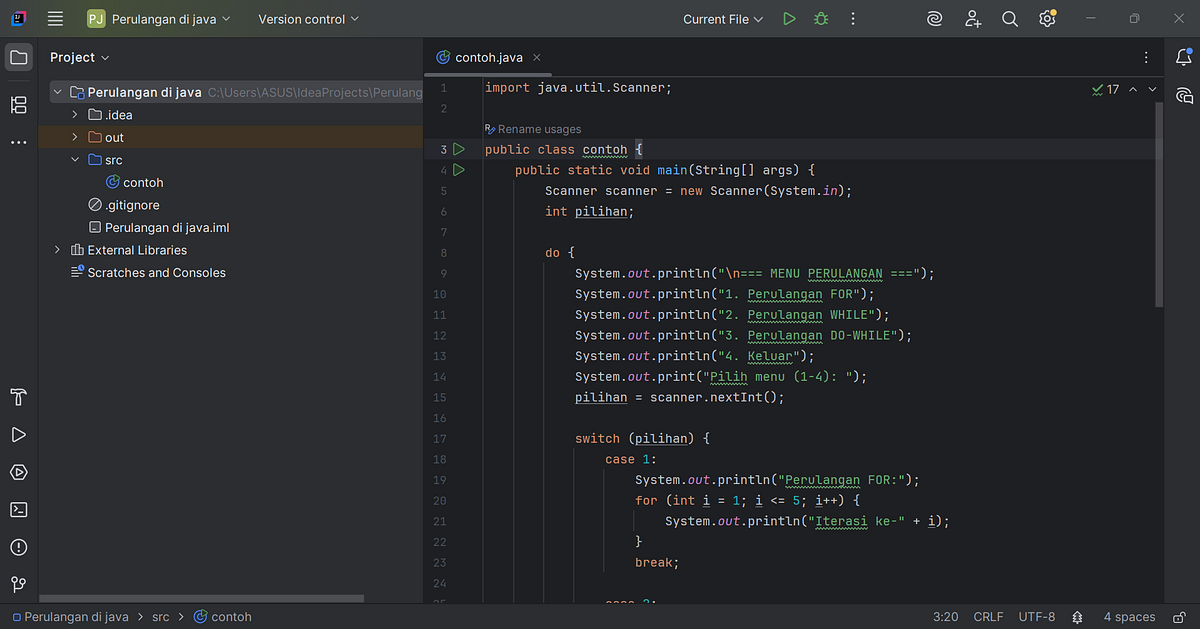Expand the .idea folder
This screenshot has width=1200, height=629.
73,114
